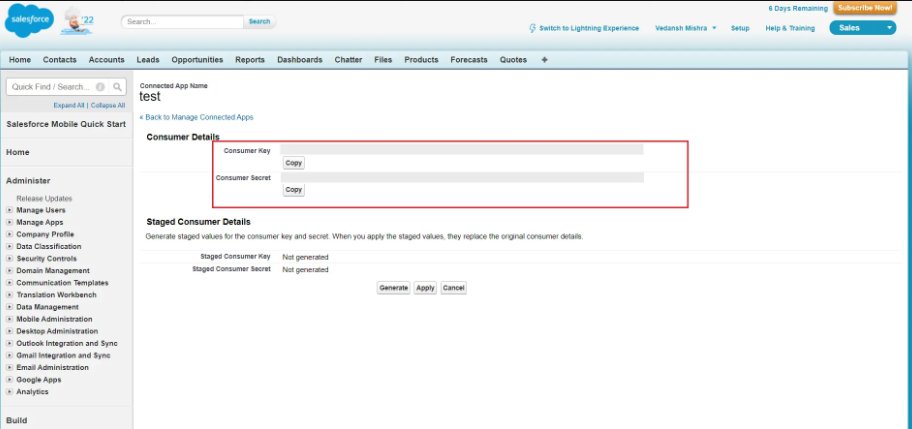Expand the Data Management node
912x429 pixels.
[10, 307]
